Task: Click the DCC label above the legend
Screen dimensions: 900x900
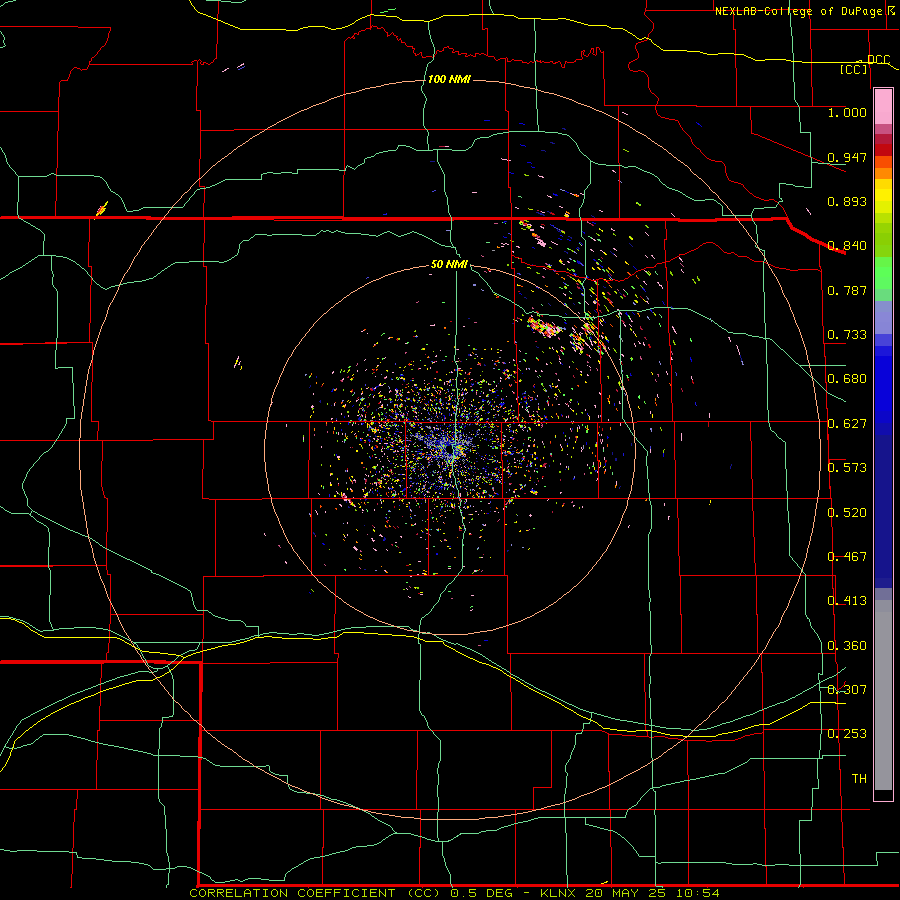Action: coord(878,60)
